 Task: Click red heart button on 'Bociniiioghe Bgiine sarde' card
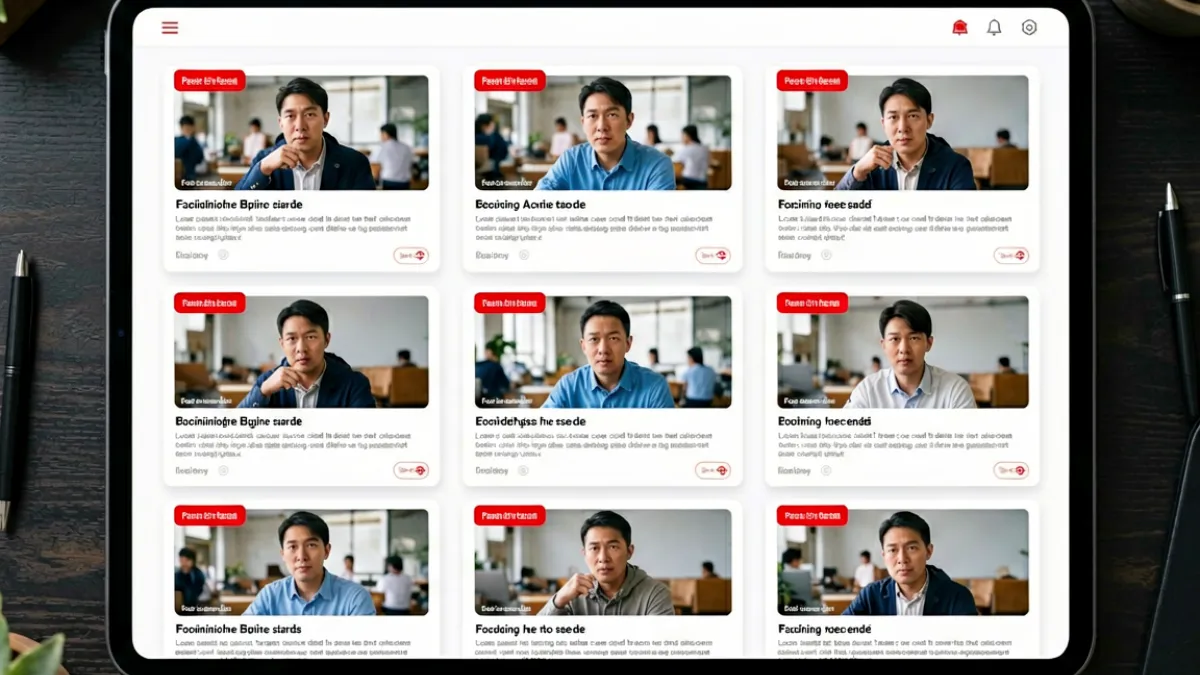coord(411,470)
